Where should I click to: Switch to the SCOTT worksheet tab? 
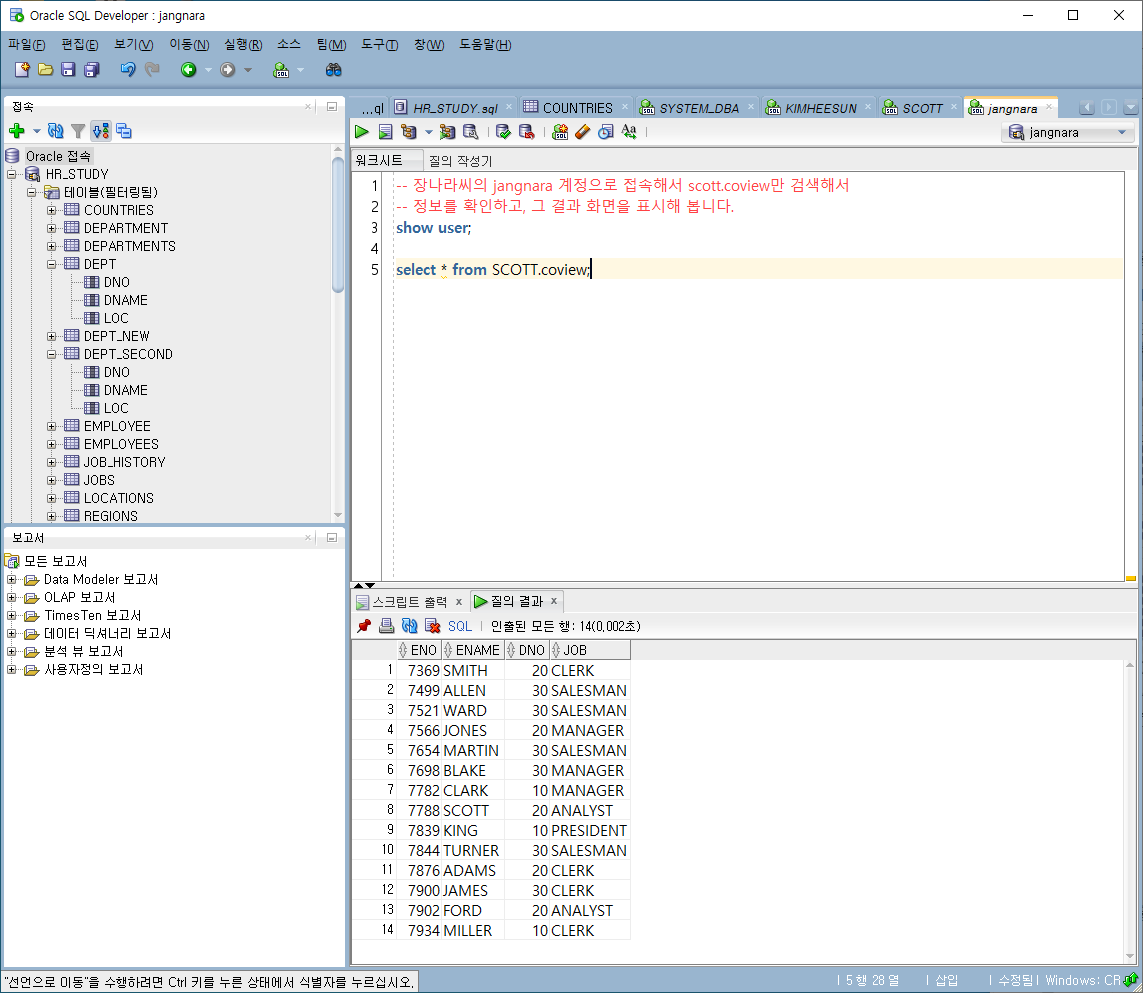[922, 108]
